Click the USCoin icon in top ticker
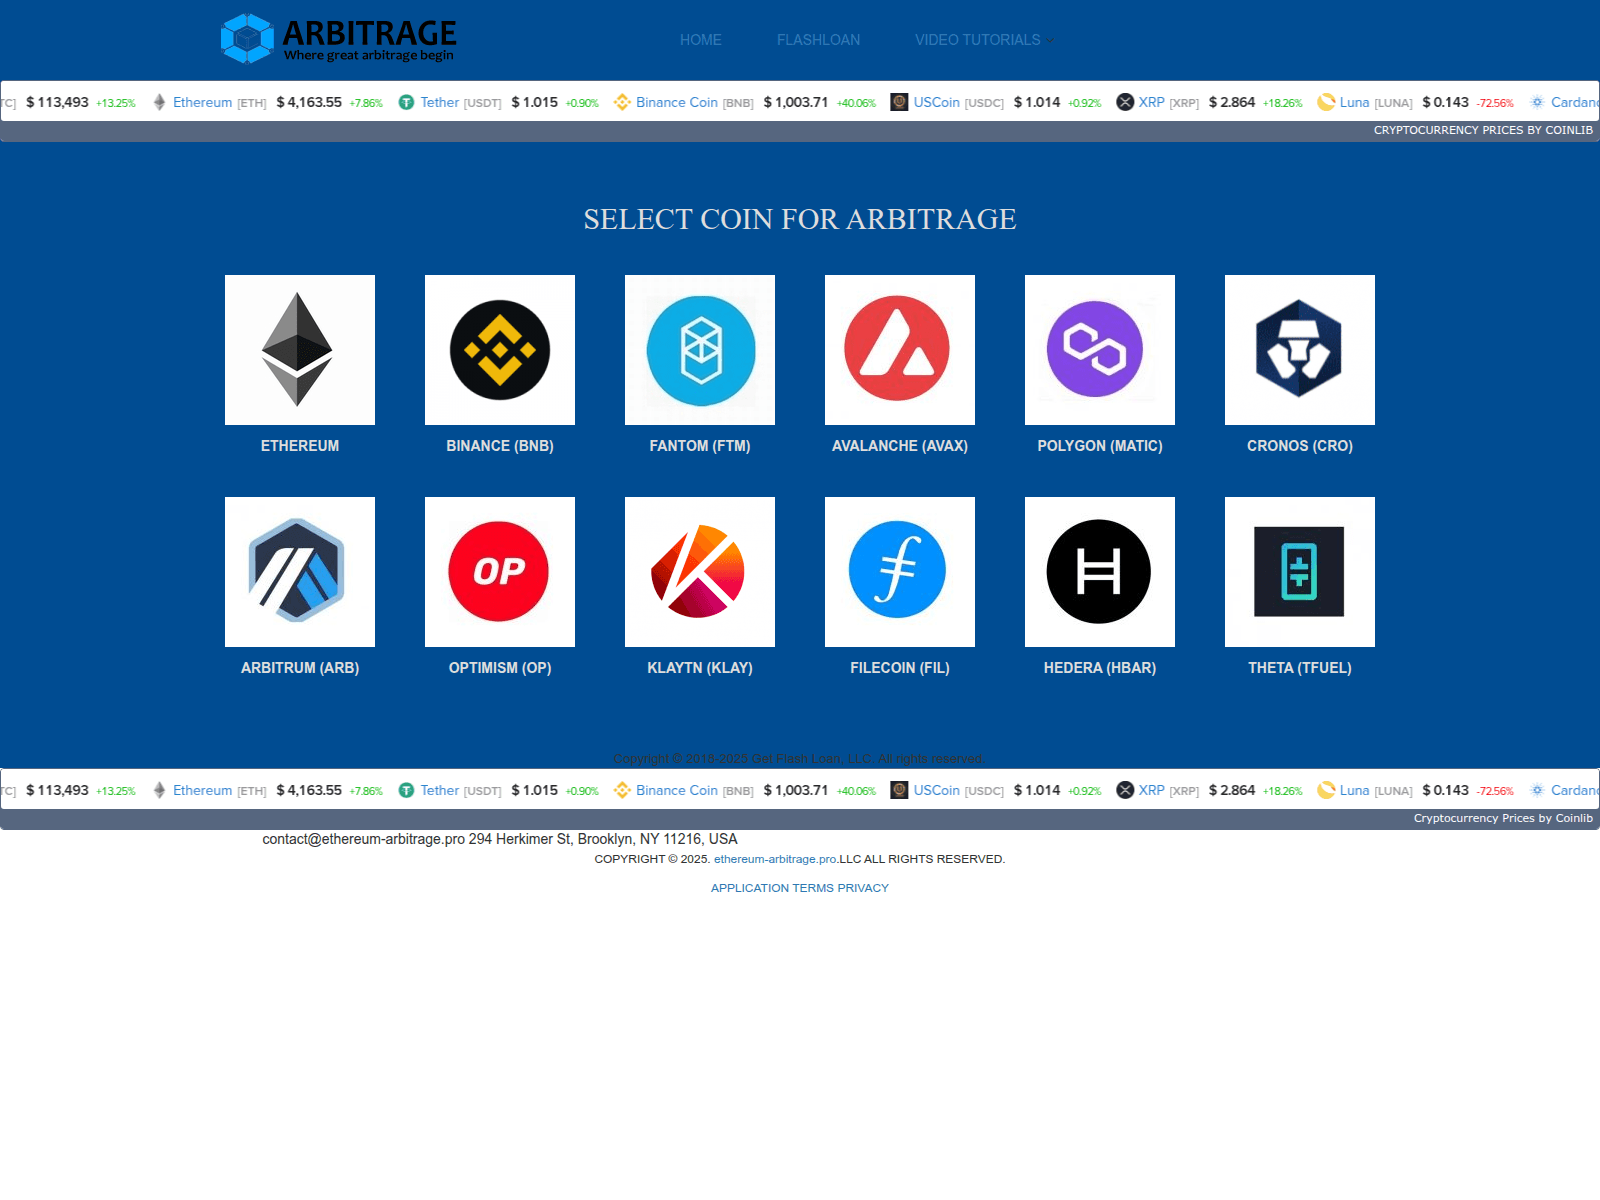 (x=899, y=102)
